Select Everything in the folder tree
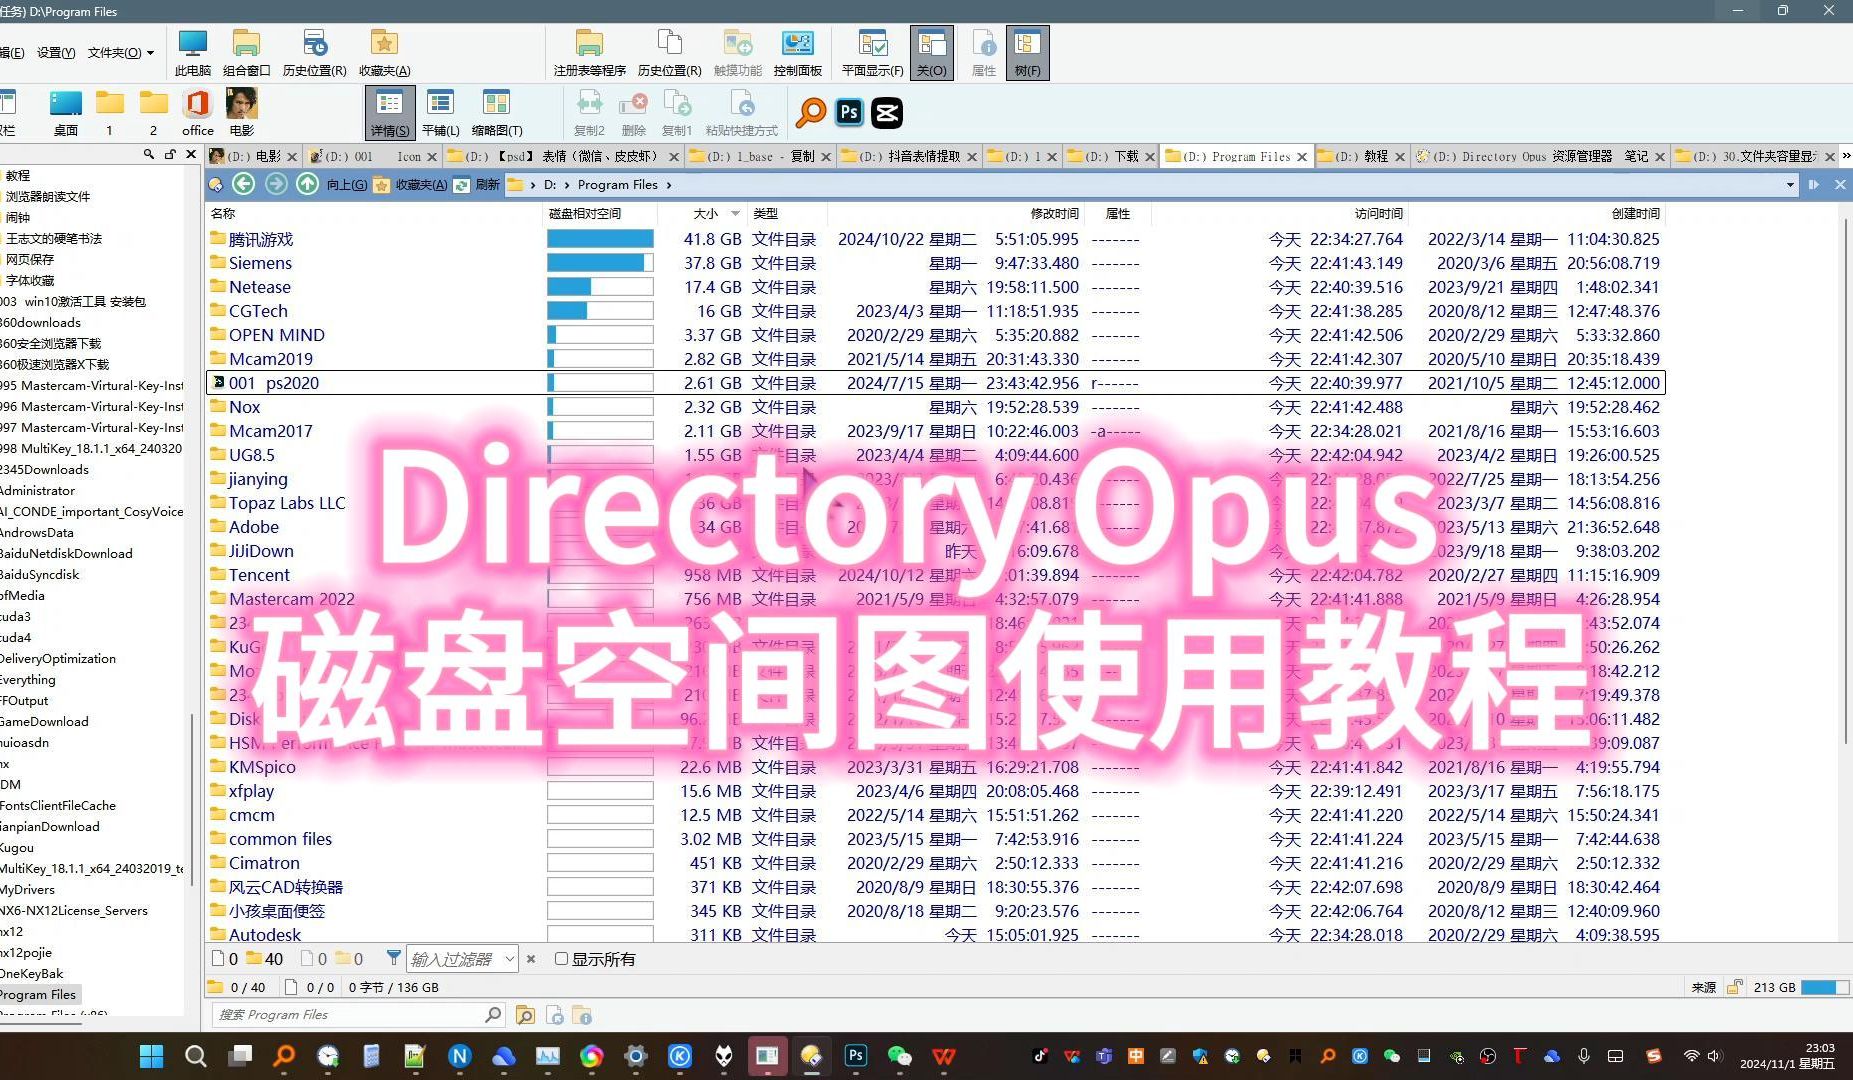Screen dimensions: 1853x1080 point(28,679)
